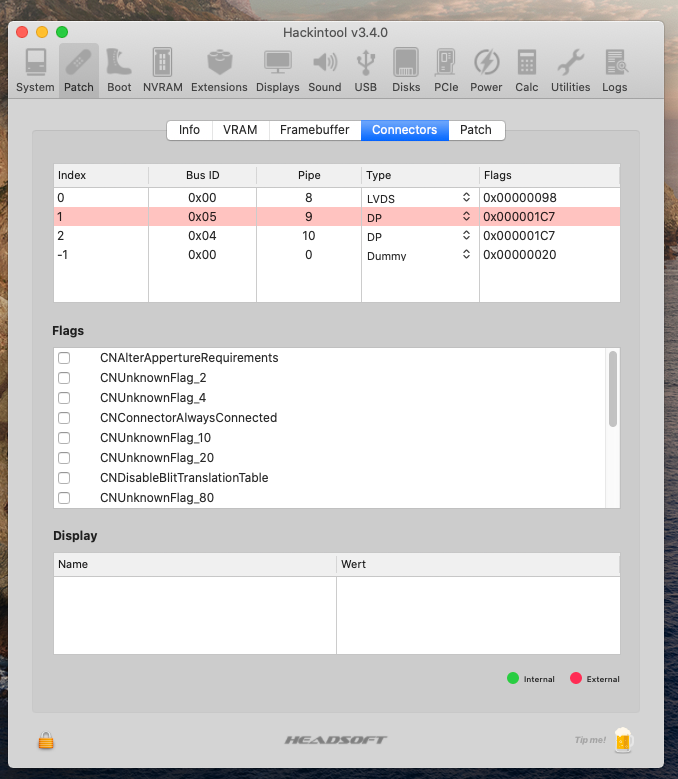
Task: Check CNConnectorAlwaysConnected flag
Action: click(64, 418)
